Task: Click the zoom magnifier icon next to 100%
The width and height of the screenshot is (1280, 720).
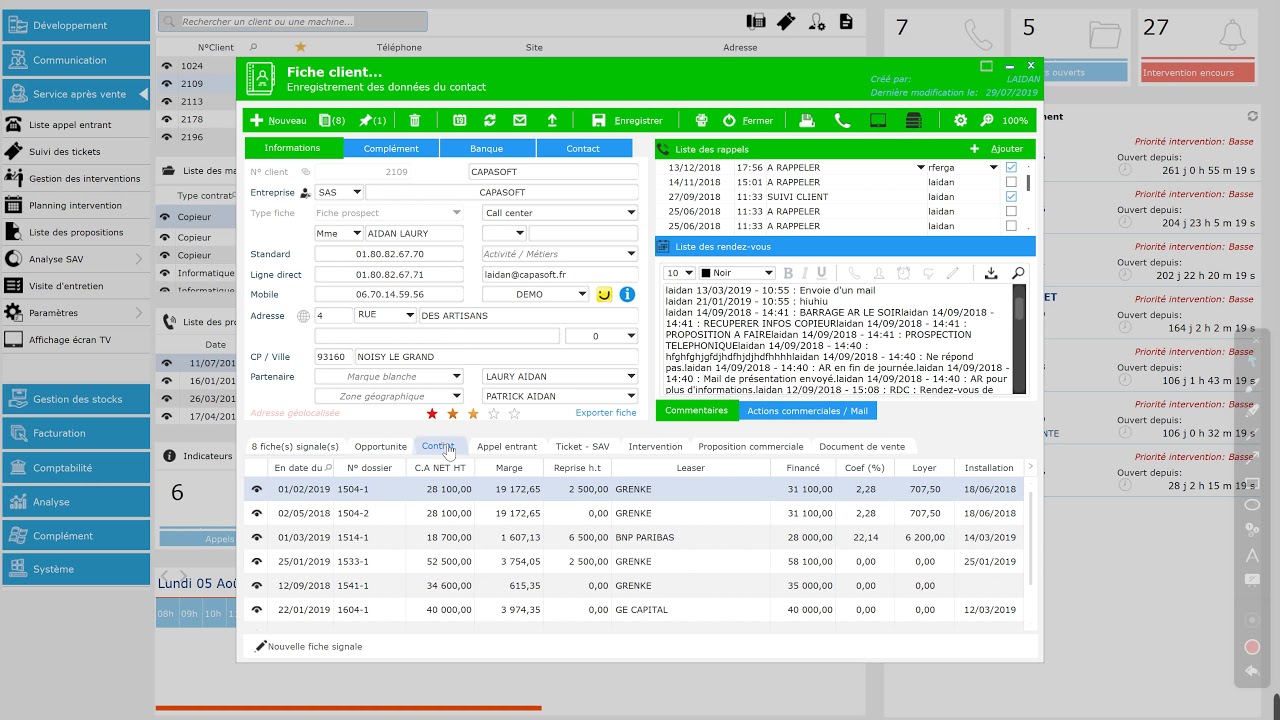Action: [987, 120]
